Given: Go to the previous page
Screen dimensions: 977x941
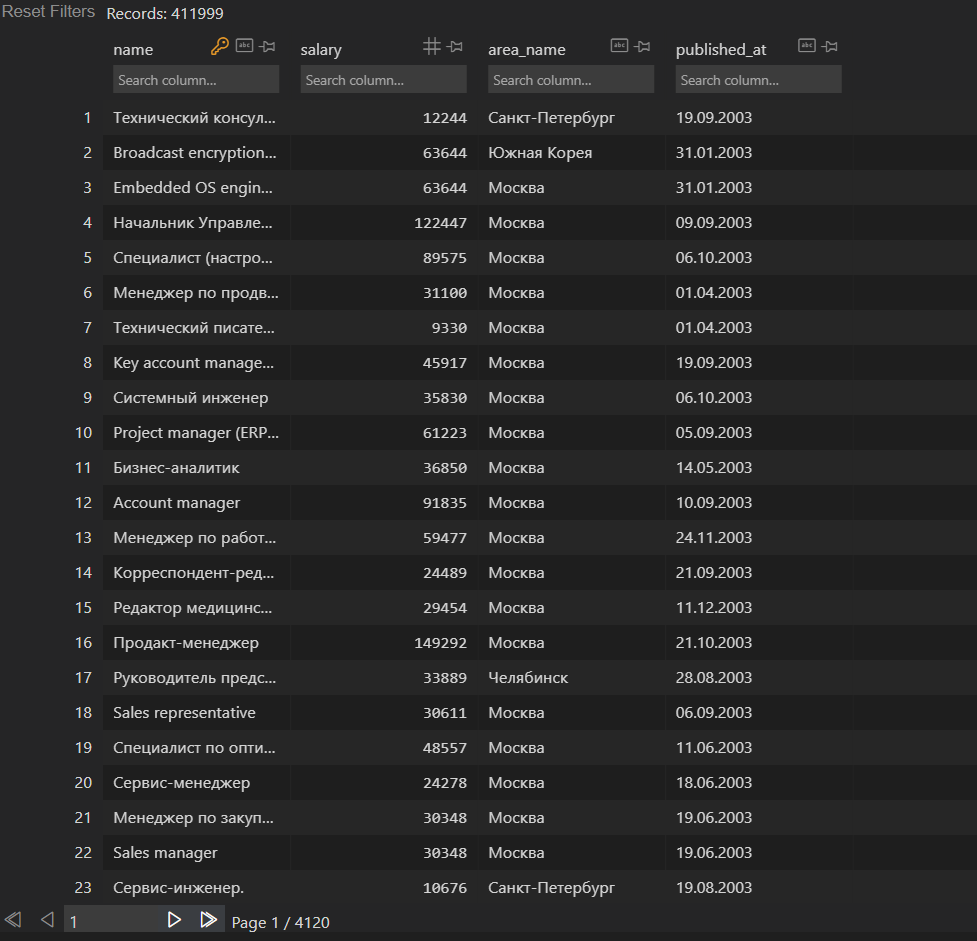Looking at the screenshot, I should (47, 920).
